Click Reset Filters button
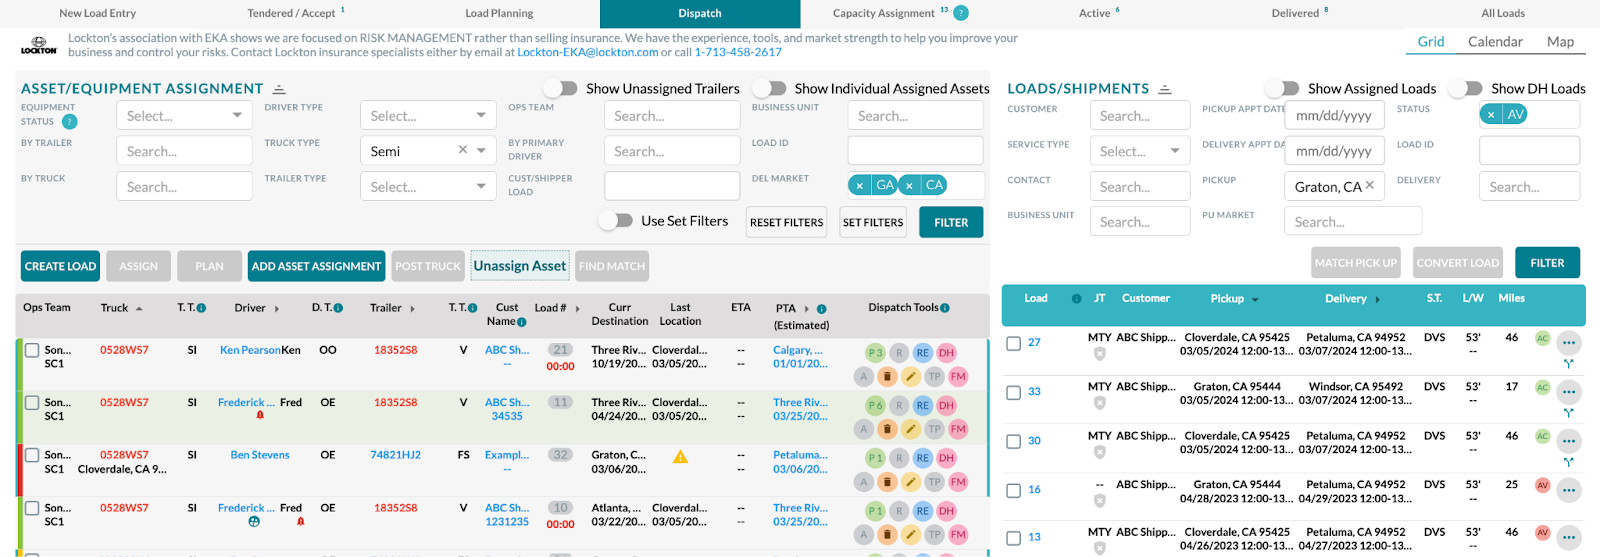1600x557 pixels. pos(787,222)
